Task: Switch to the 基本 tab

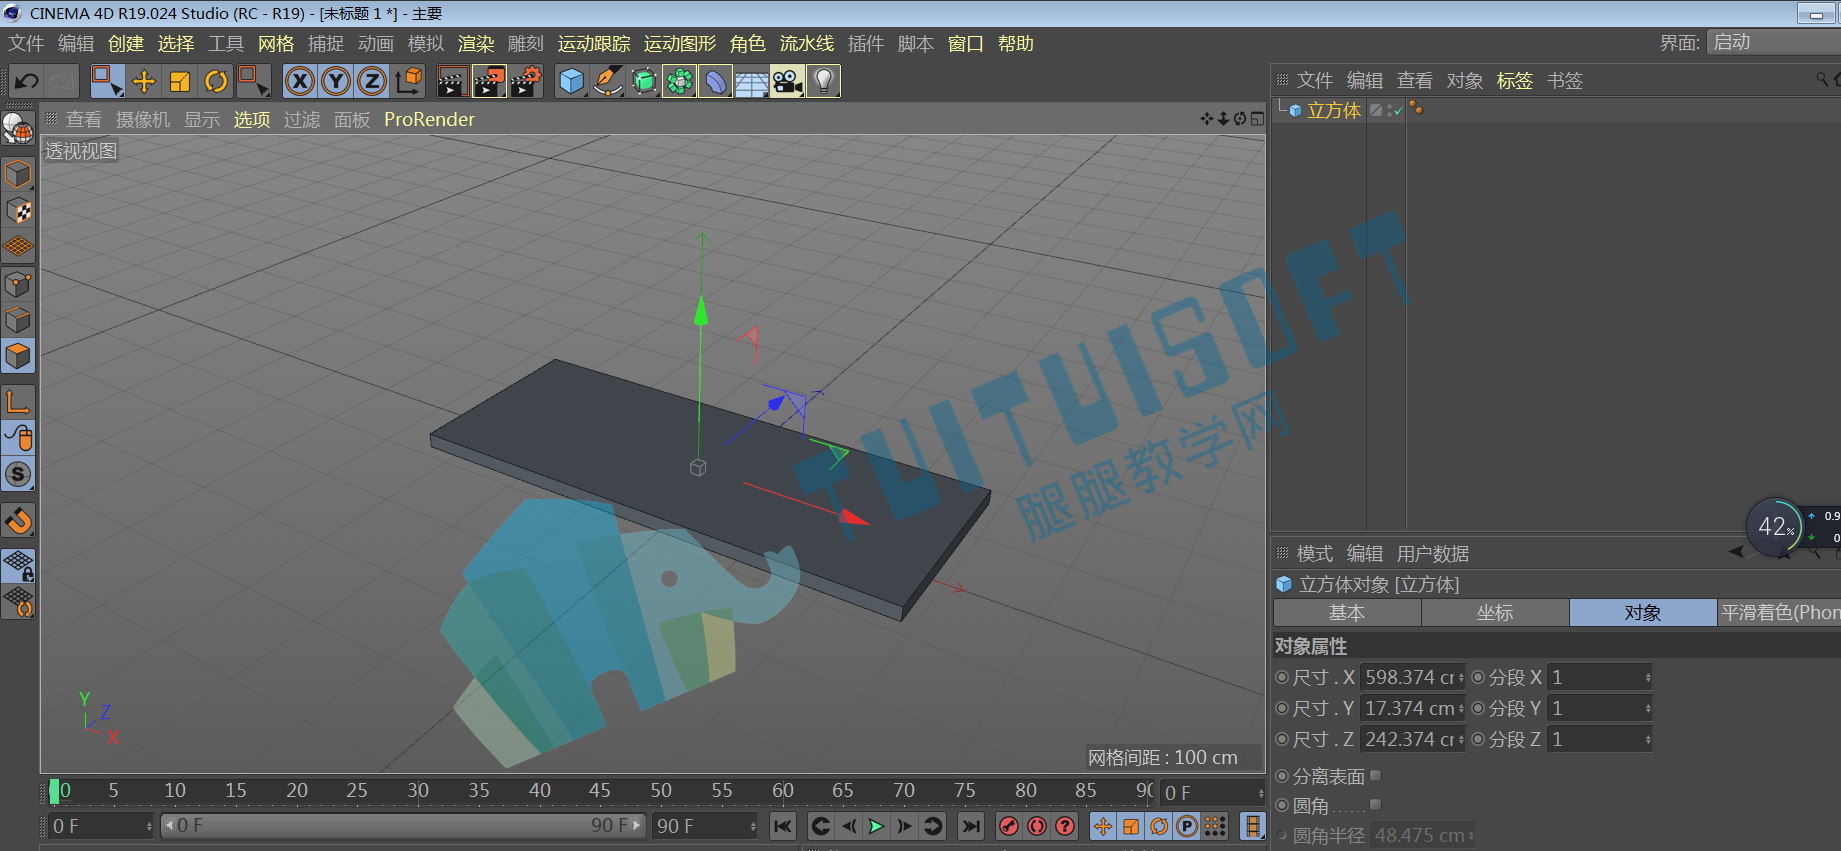Action: click(x=1347, y=613)
